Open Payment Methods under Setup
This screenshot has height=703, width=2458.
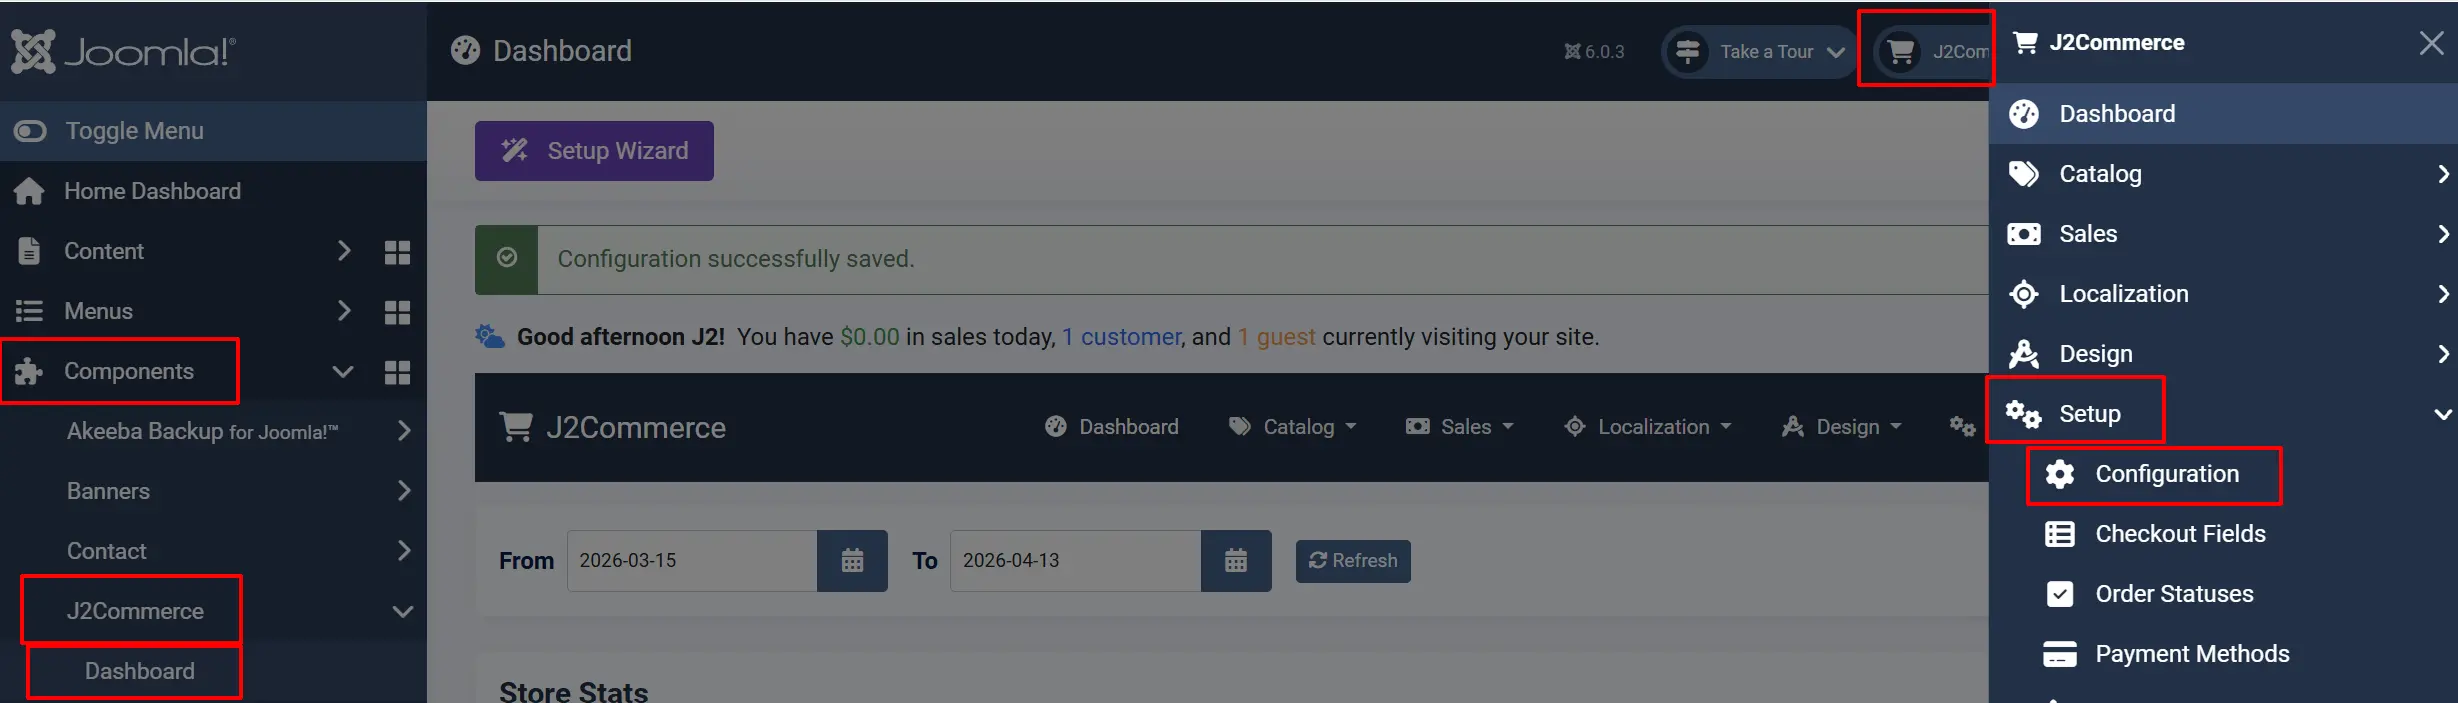pos(2192,654)
